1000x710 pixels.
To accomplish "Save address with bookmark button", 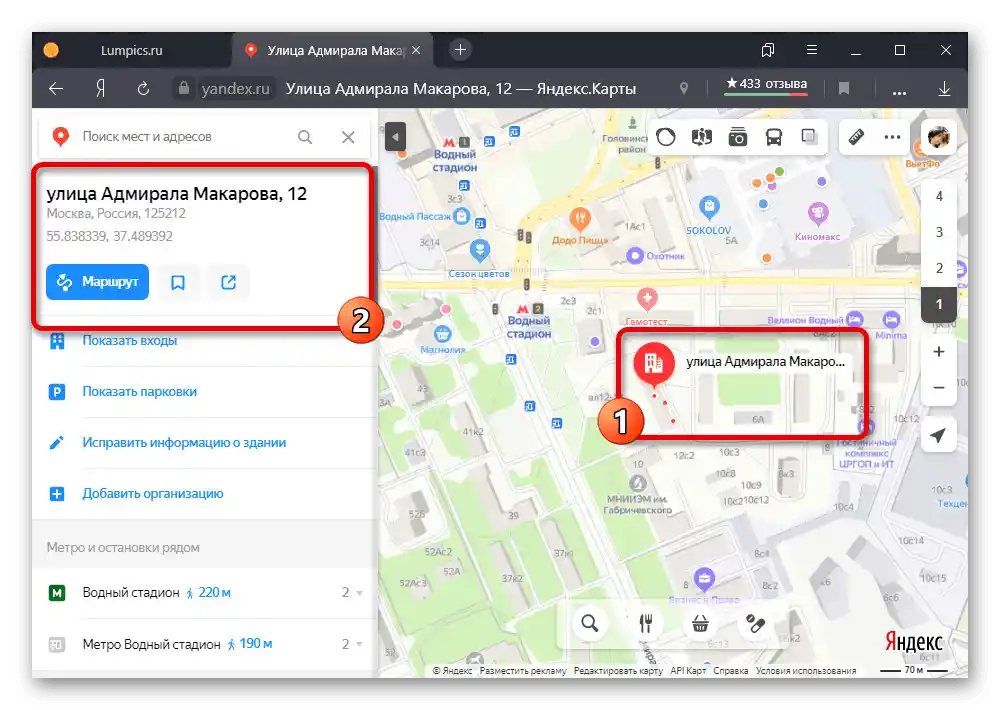I will point(178,282).
